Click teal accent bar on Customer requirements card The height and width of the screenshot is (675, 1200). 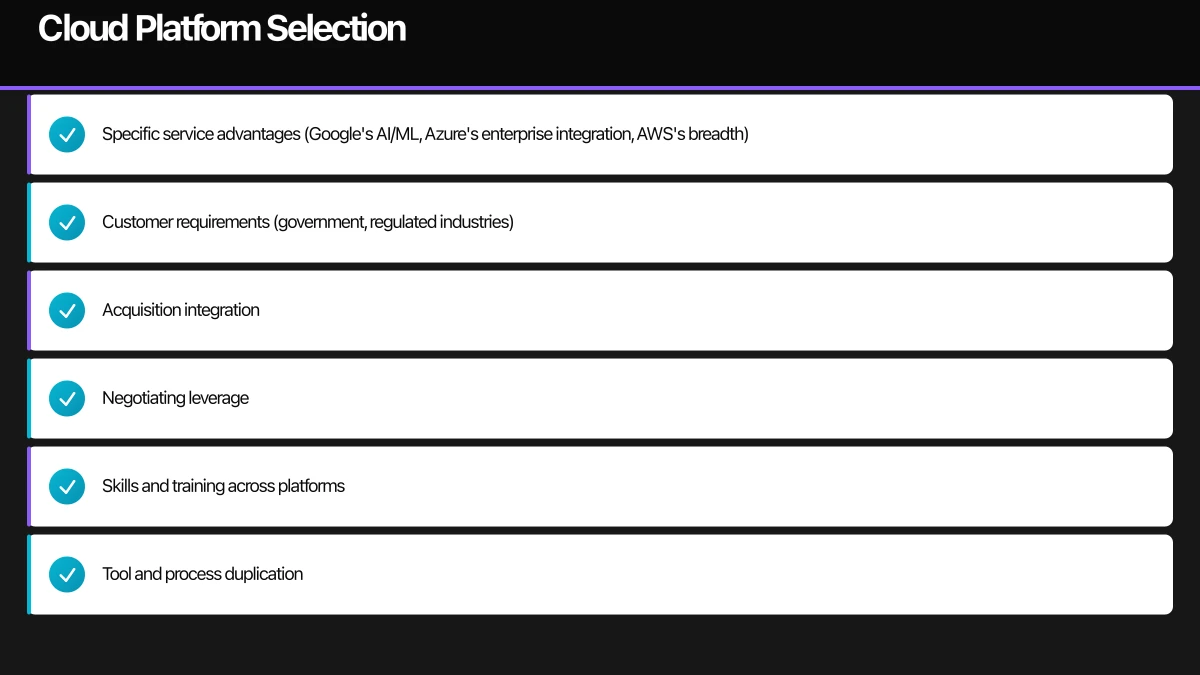pyautogui.click(x=29, y=222)
